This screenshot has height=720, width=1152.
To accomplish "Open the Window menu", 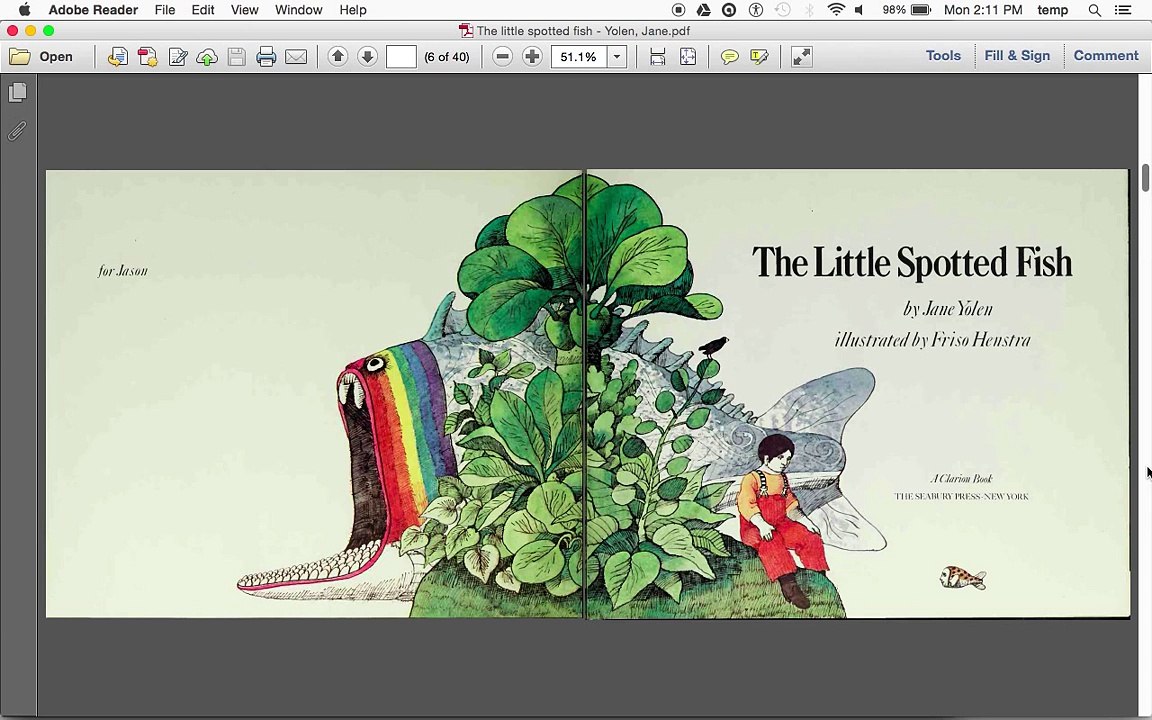I will click(x=298, y=10).
